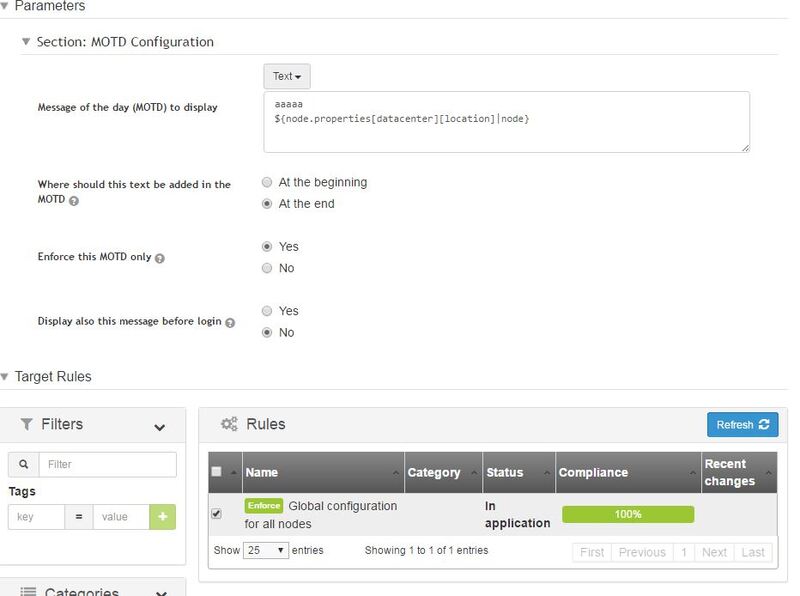Choose No for Display message before login

point(267,332)
